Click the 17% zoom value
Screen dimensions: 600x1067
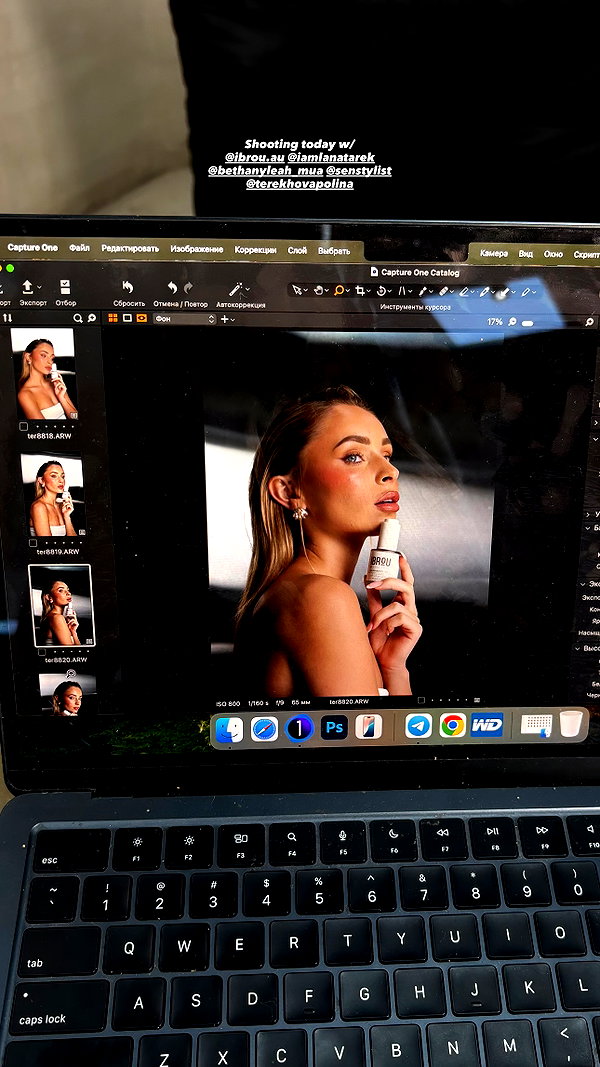click(x=495, y=322)
